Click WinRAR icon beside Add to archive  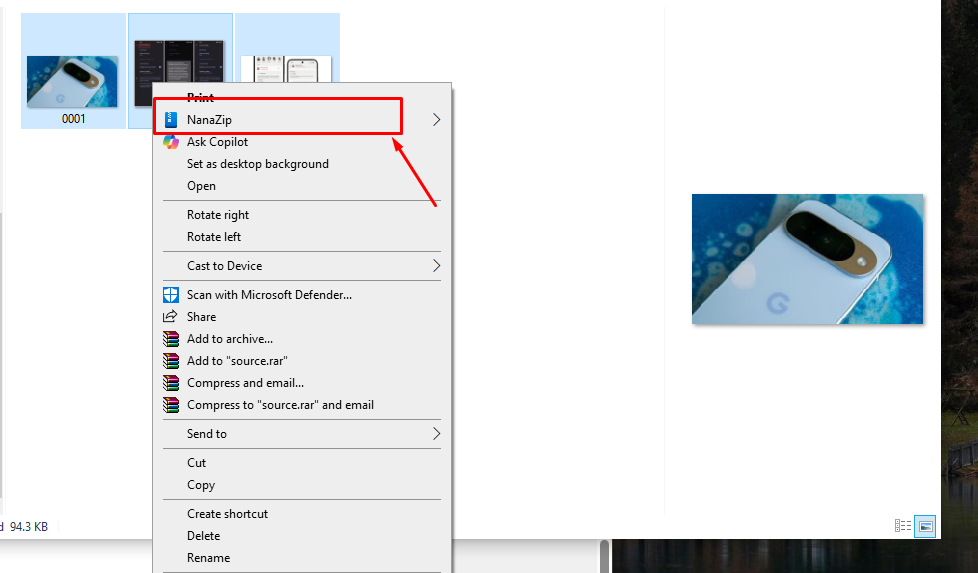(170, 339)
